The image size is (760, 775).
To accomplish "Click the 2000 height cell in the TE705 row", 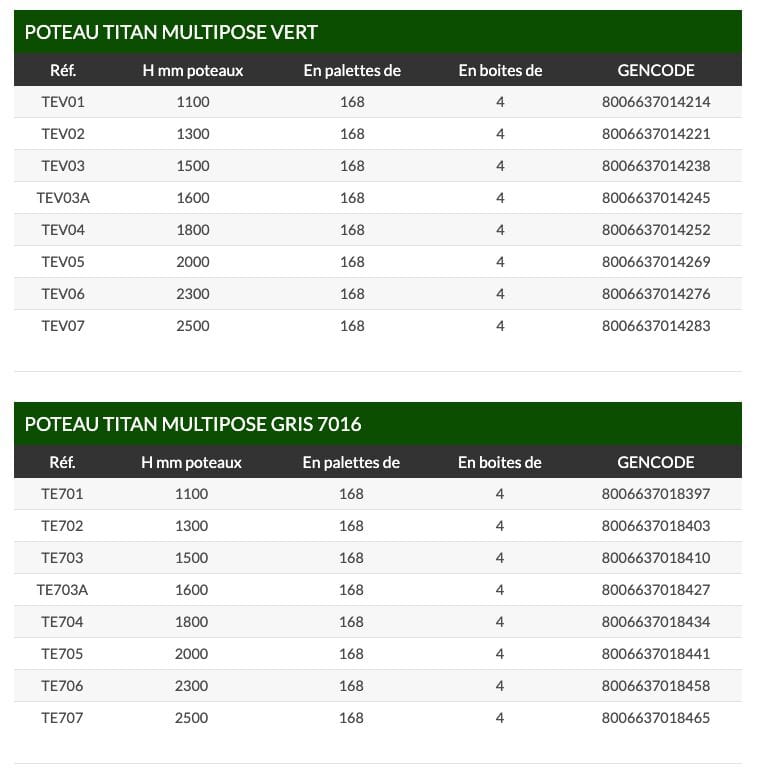I will pyautogui.click(x=192, y=654).
